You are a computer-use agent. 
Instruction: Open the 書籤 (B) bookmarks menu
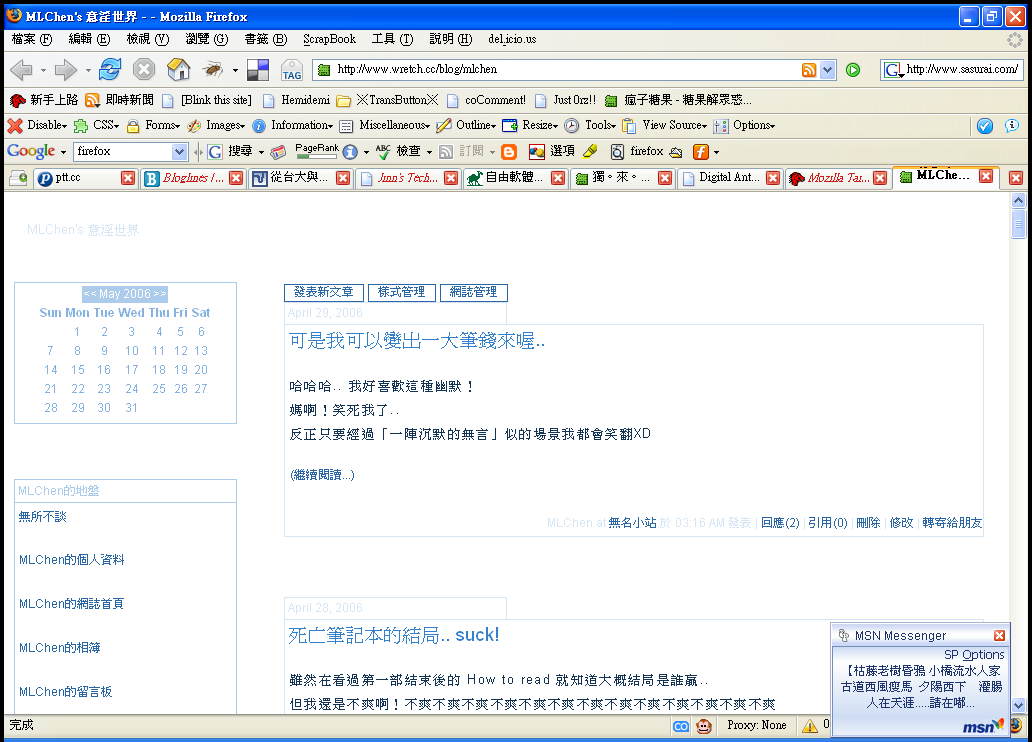click(x=266, y=40)
